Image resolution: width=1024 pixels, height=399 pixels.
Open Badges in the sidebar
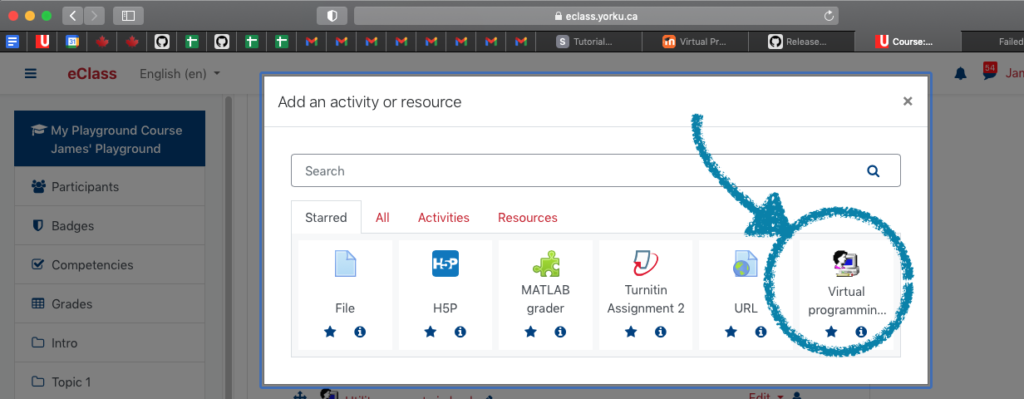[x=110, y=226]
